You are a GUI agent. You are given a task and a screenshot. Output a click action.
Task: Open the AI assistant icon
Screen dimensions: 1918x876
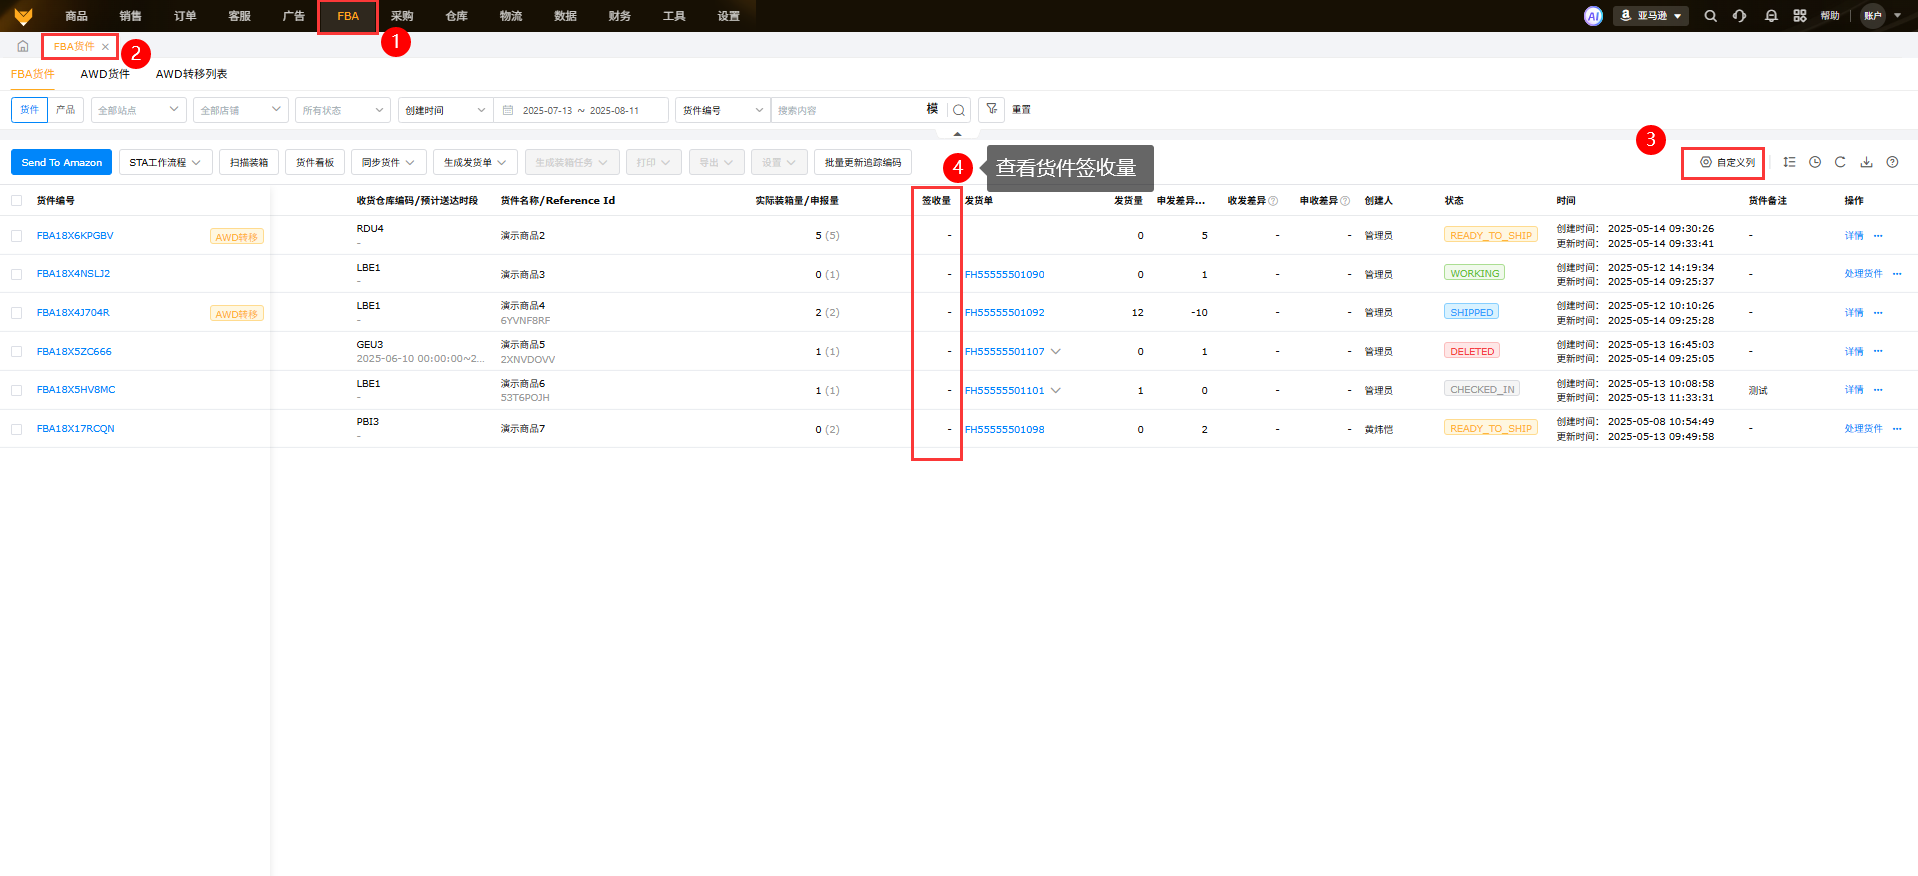(x=1593, y=16)
